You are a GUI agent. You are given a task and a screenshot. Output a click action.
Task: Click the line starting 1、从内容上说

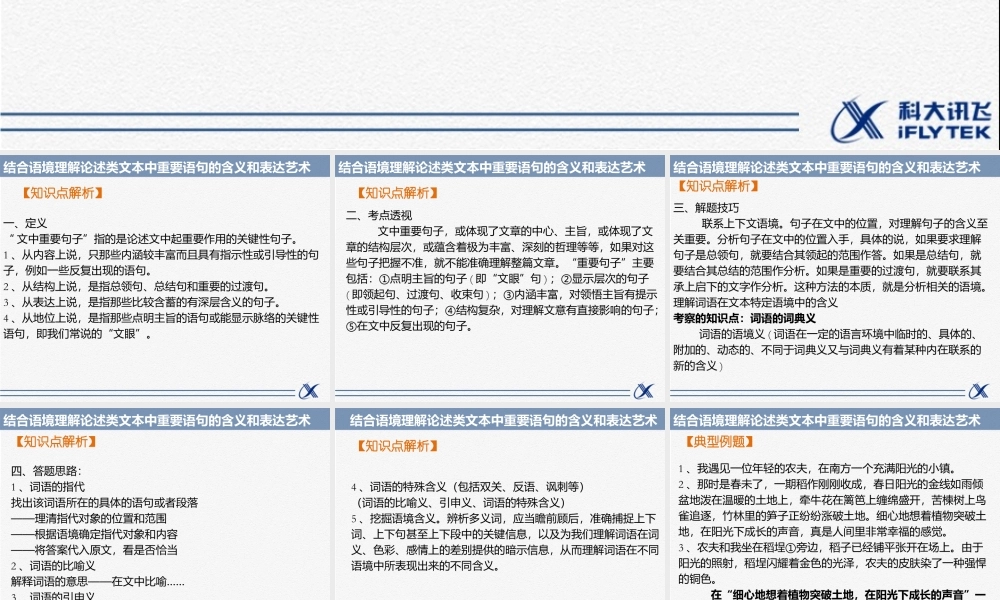(161, 262)
